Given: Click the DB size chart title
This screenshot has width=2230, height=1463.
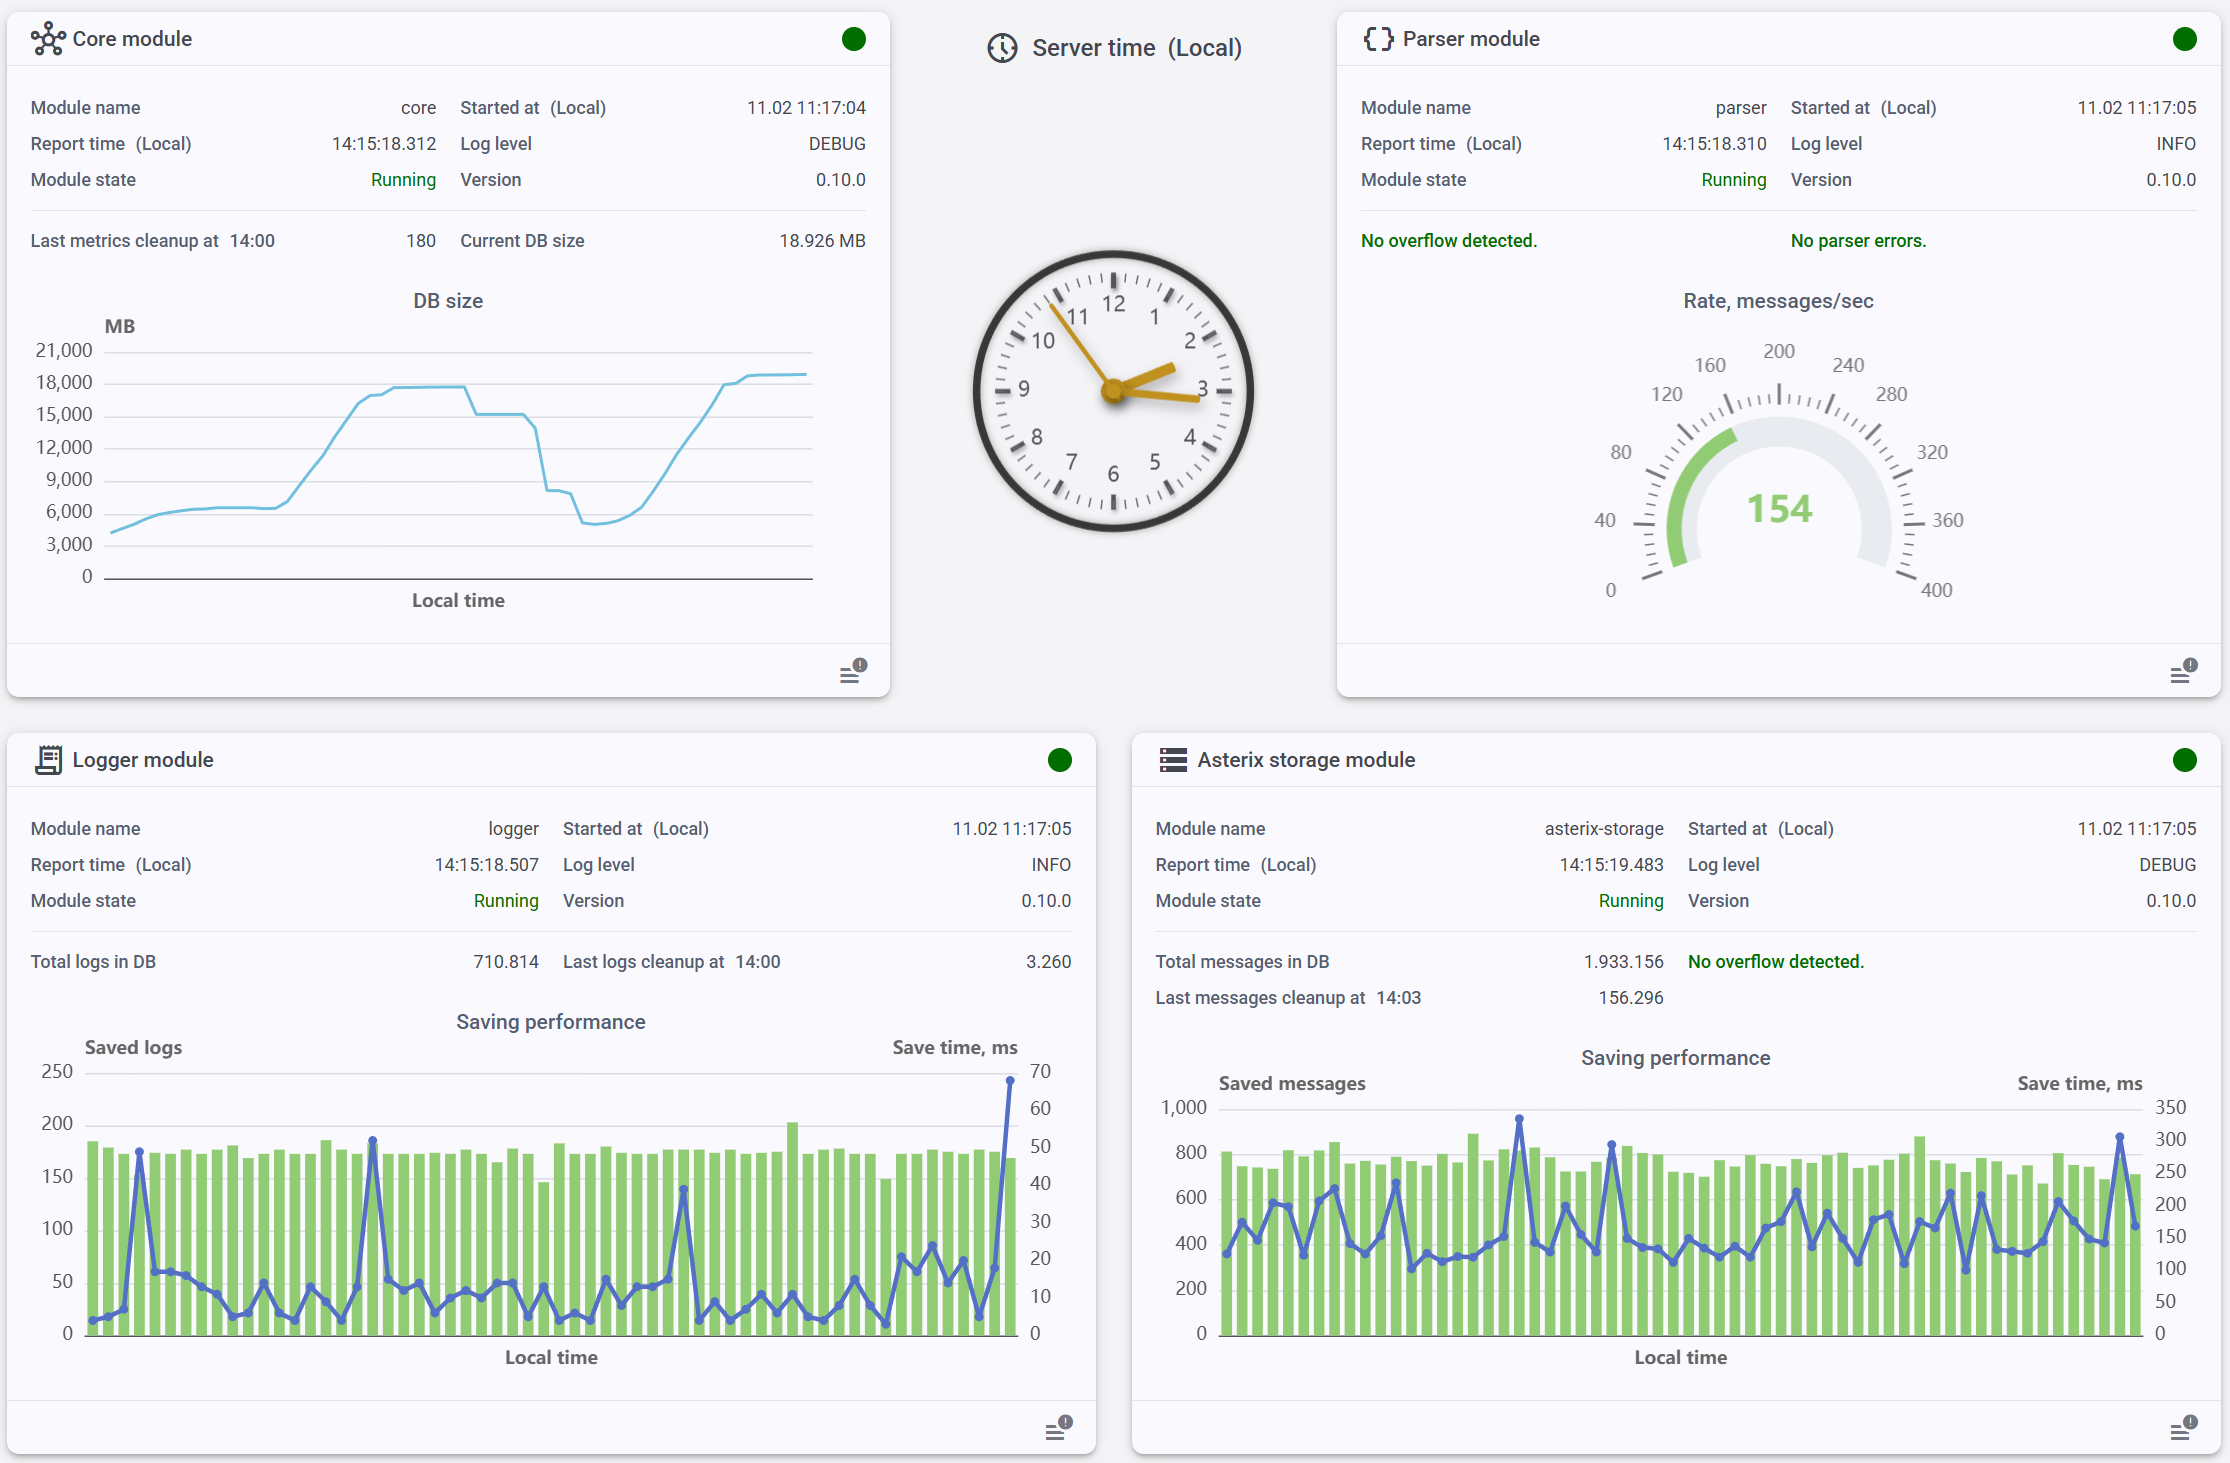Looking at the screenshot, I should (448, 301).
